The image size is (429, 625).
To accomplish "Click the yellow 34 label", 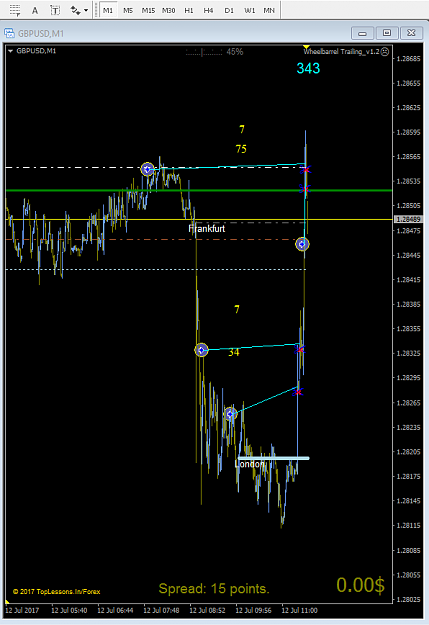I will click(x=234, y=352).
